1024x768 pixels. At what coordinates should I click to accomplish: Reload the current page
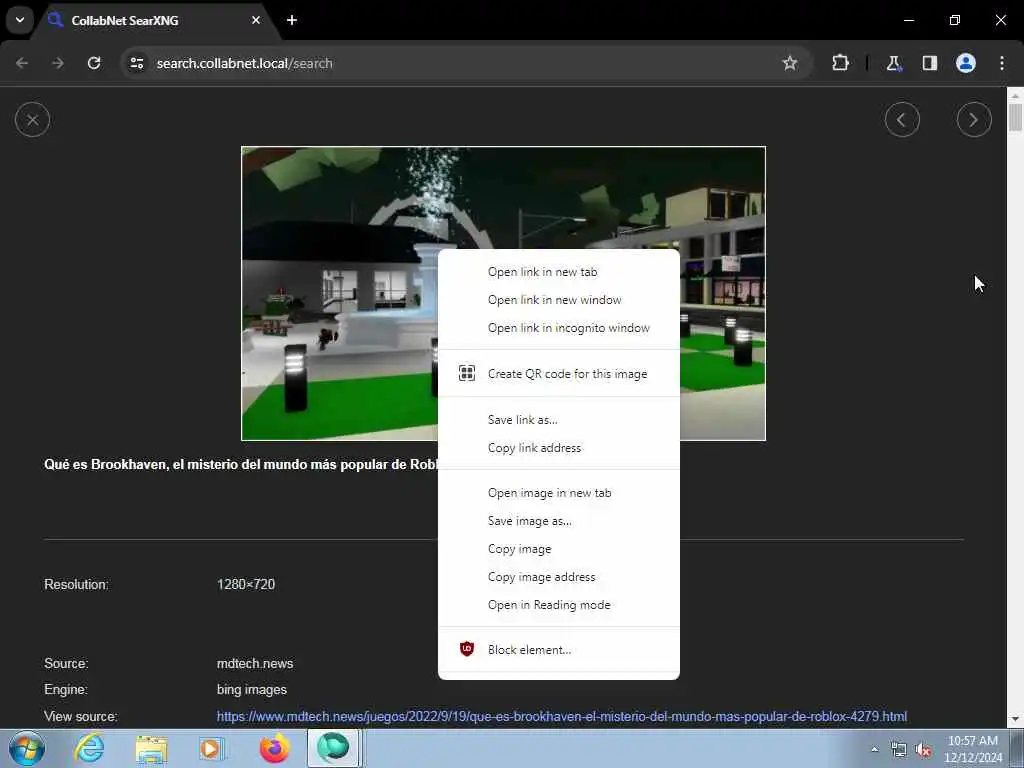(94, 63)
